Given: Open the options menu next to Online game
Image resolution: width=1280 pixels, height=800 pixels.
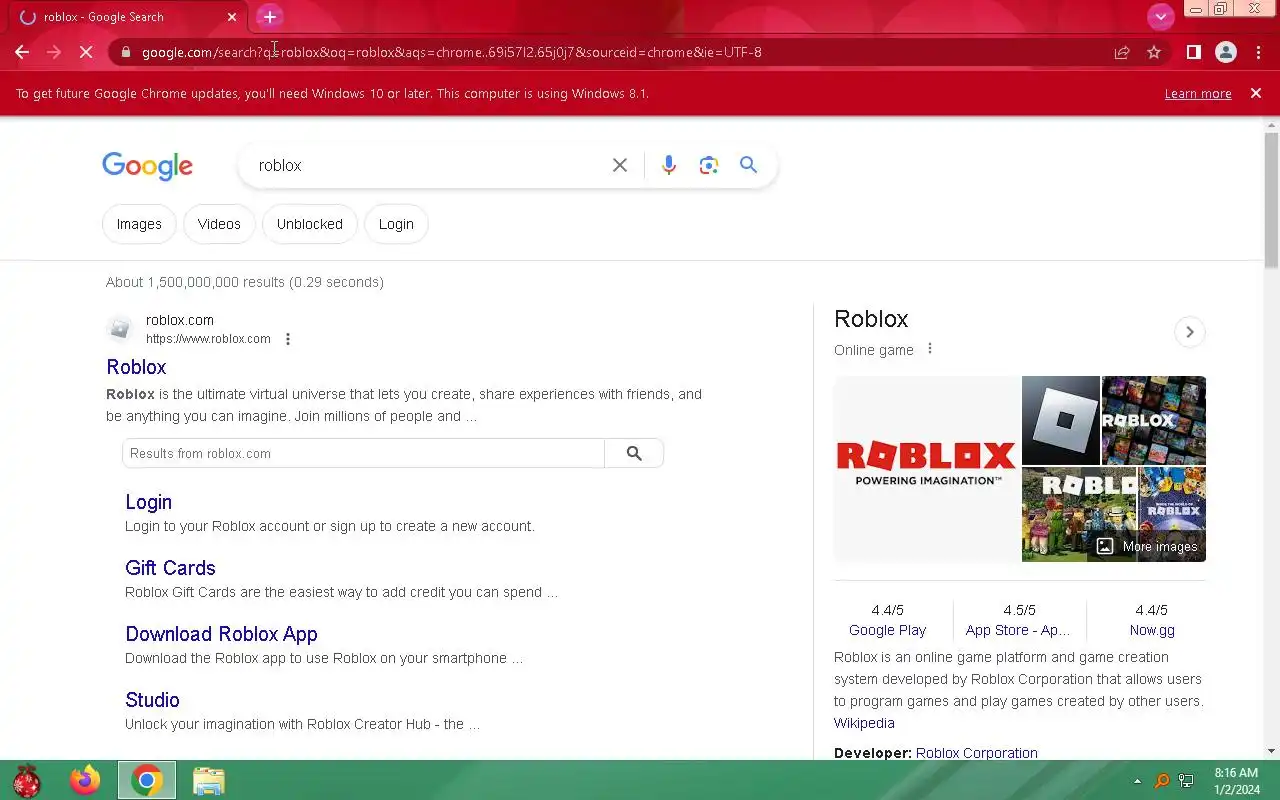Looking at the screenshot, I should point(930,349).
